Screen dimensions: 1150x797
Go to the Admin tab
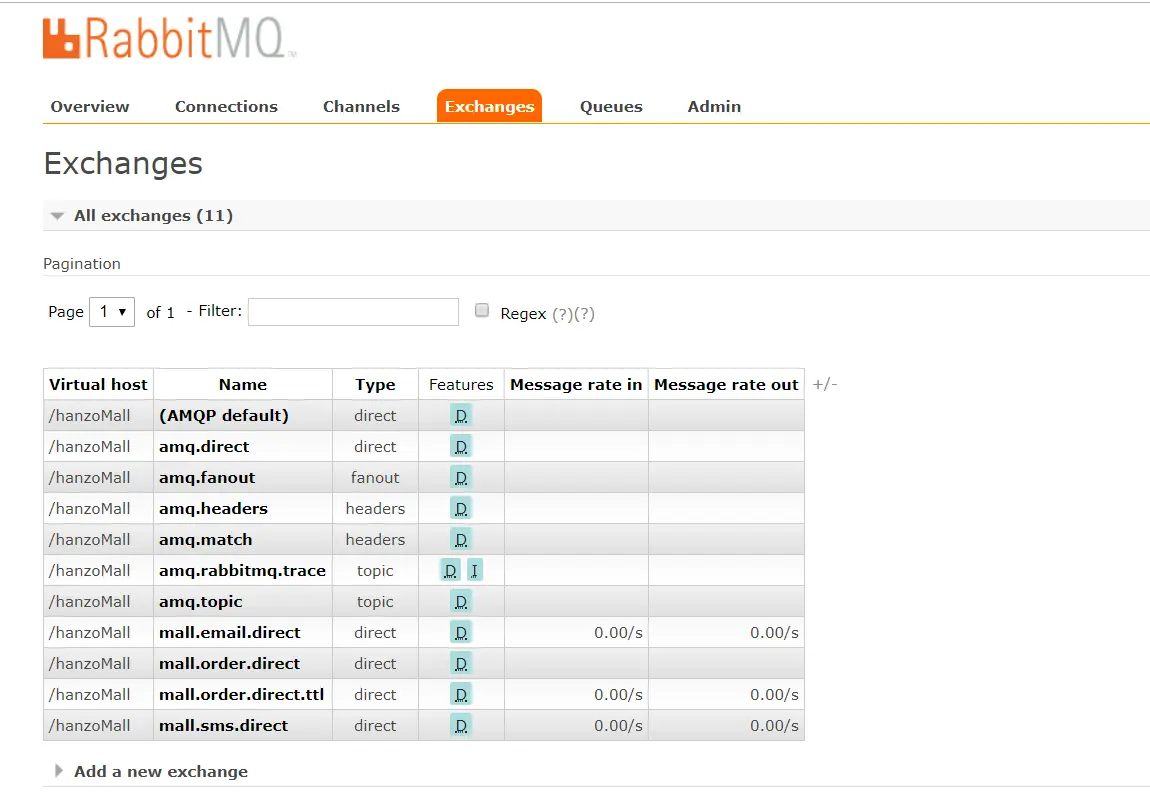click(x=714, y=106)
